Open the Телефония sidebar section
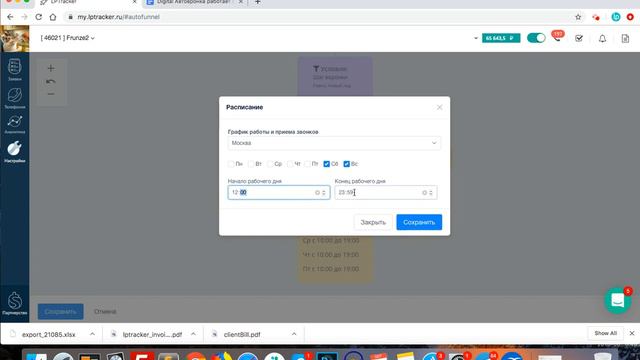Screen dimensions: 640x360 point(15,98)
